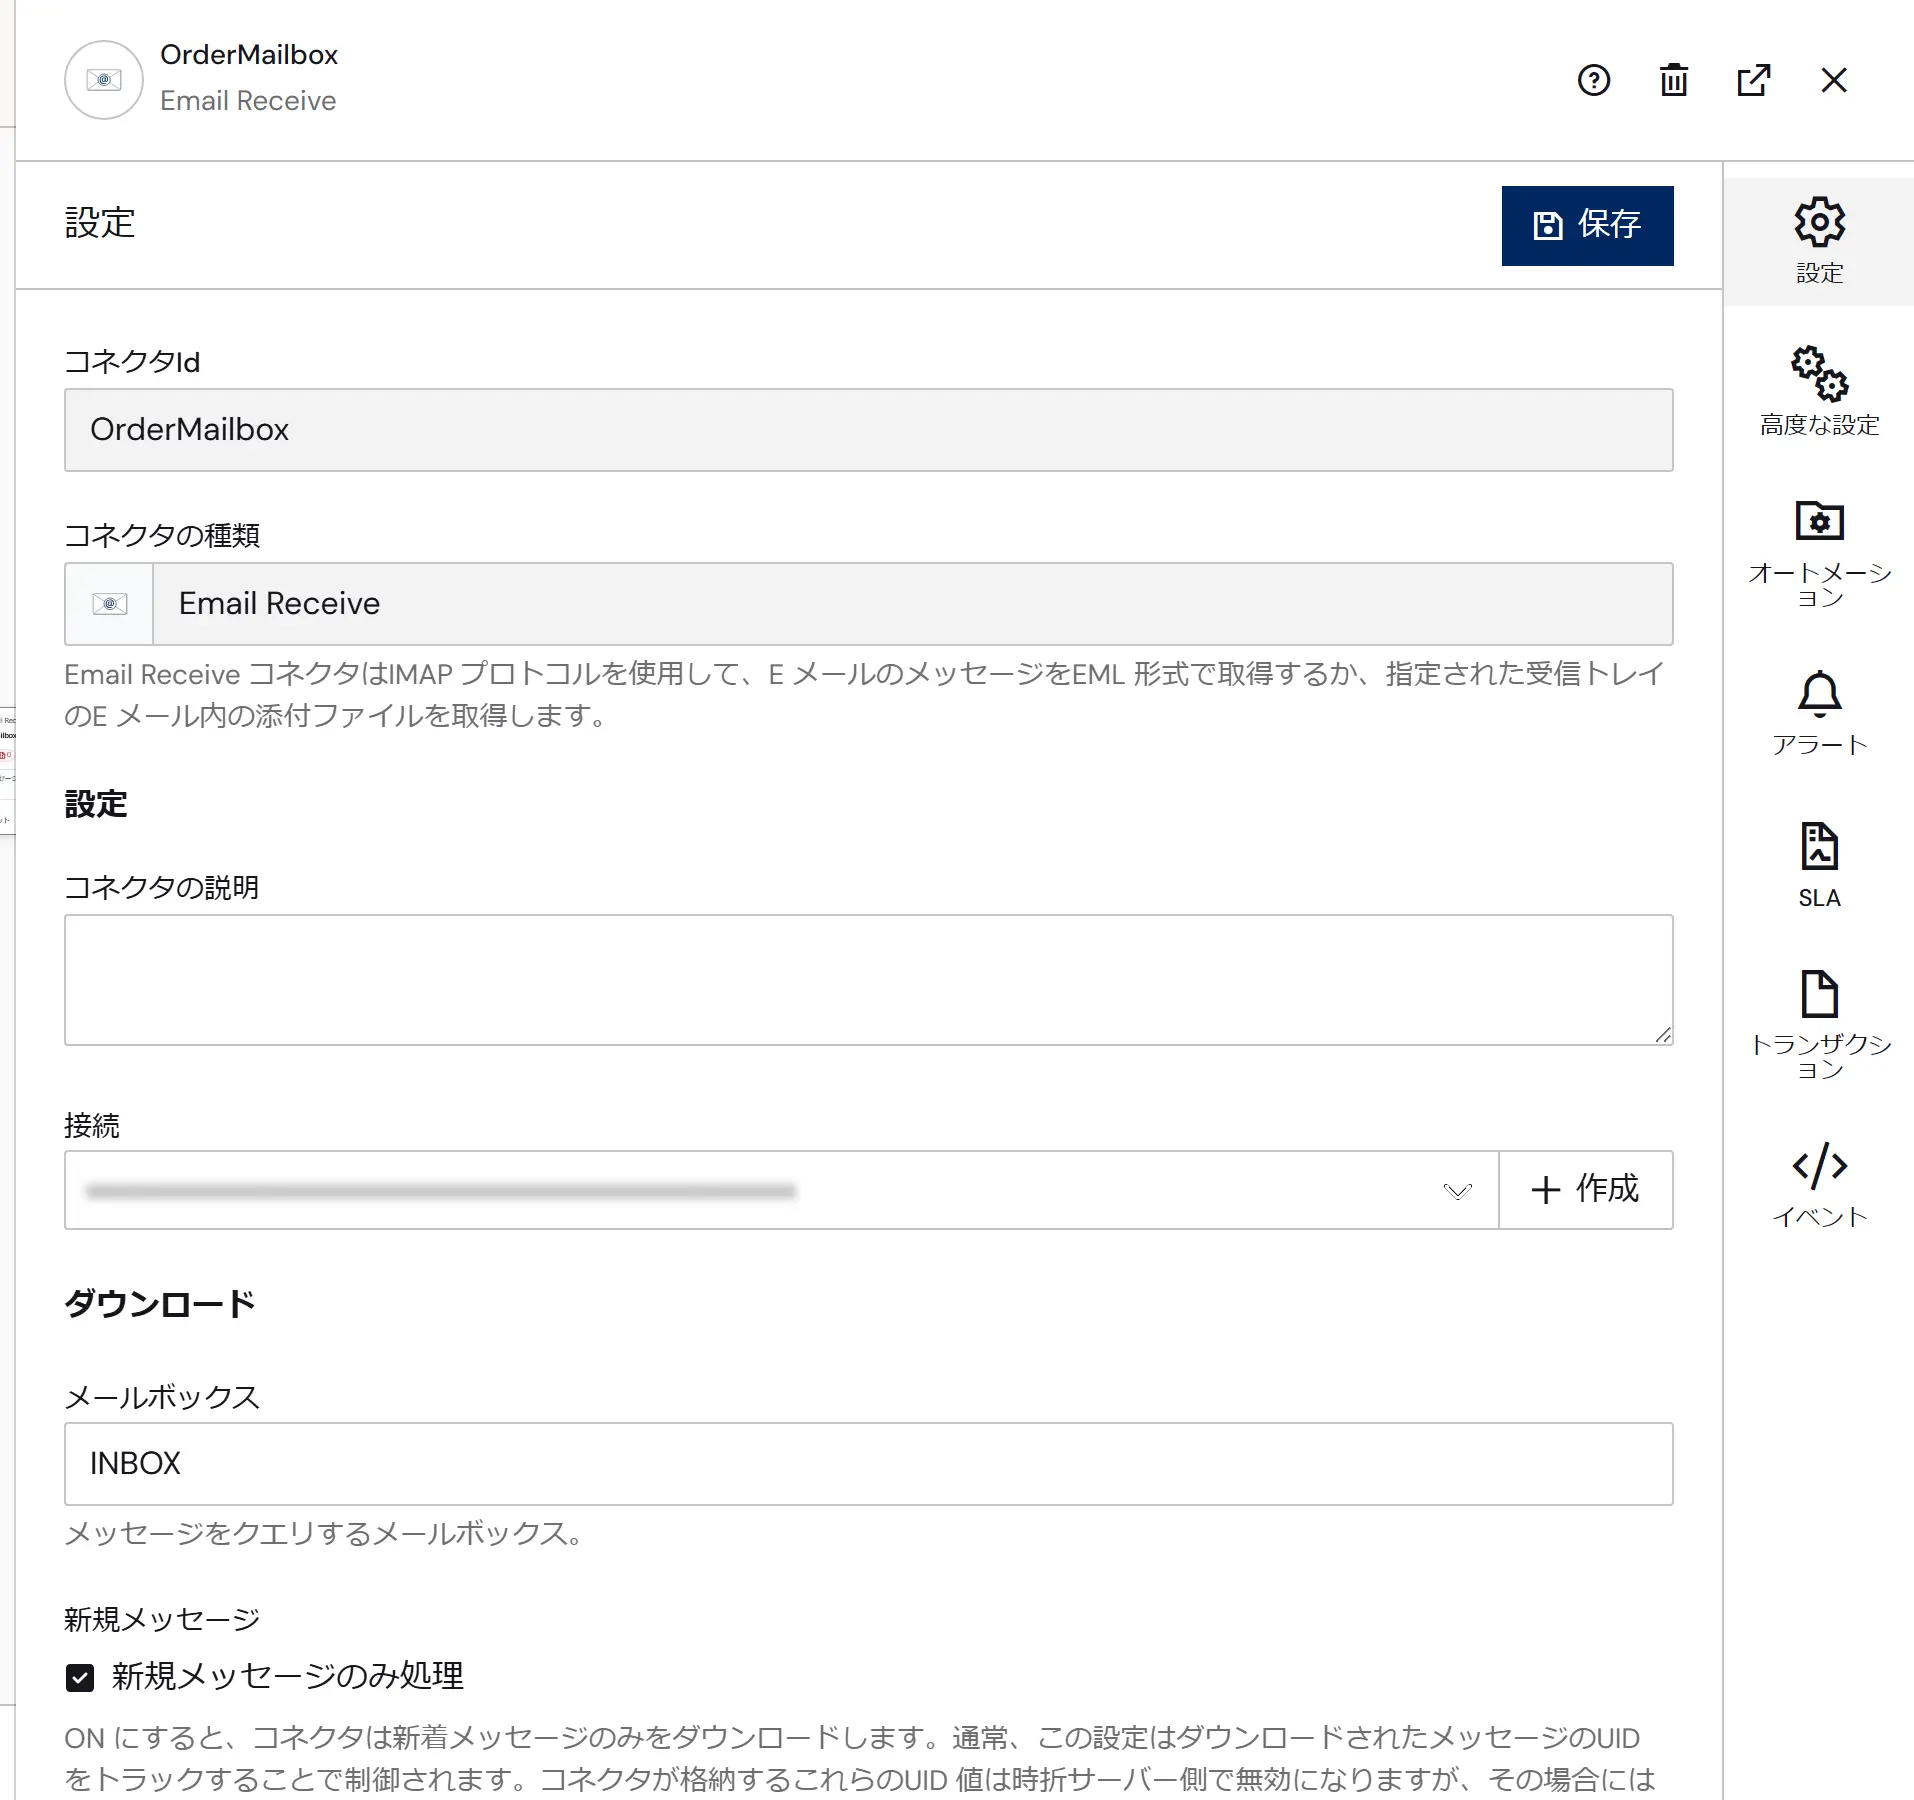Open the アラート bell tab
Viewport: 1914px width, 1800px height.
[x=1819, y=713]
